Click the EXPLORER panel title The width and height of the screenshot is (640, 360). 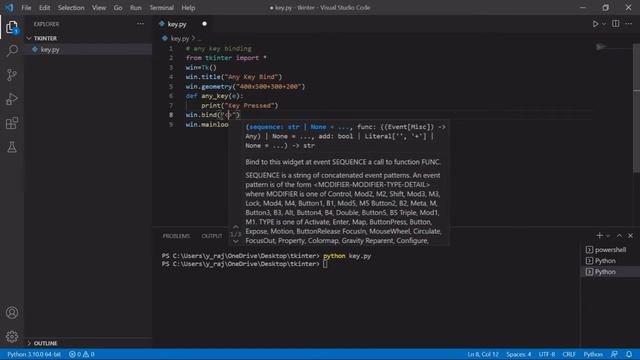46,24
